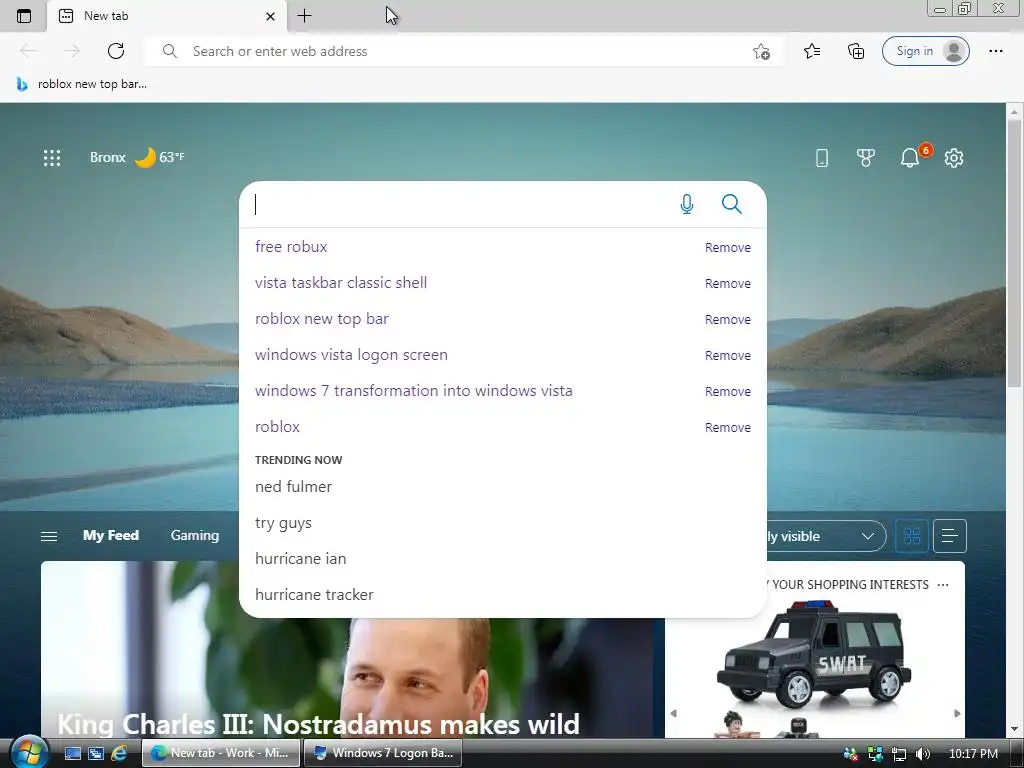Screen dimensions: 1024x768
Task: Select trending 'try guys' suggestion
Action: [x=283, y=523]
